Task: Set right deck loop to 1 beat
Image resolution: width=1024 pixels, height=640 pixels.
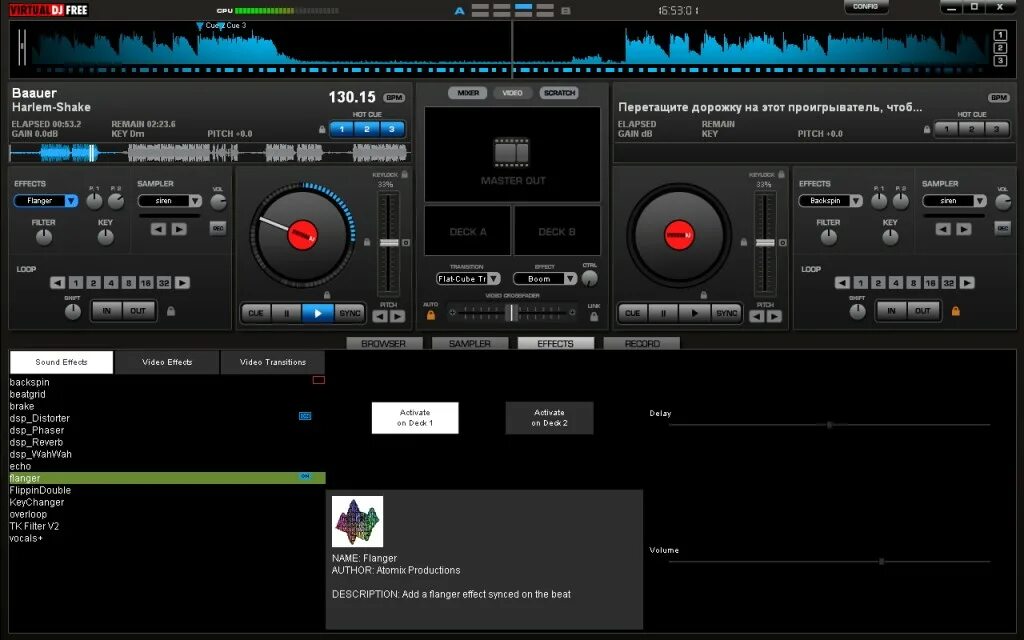Action: tap(861, 283)
